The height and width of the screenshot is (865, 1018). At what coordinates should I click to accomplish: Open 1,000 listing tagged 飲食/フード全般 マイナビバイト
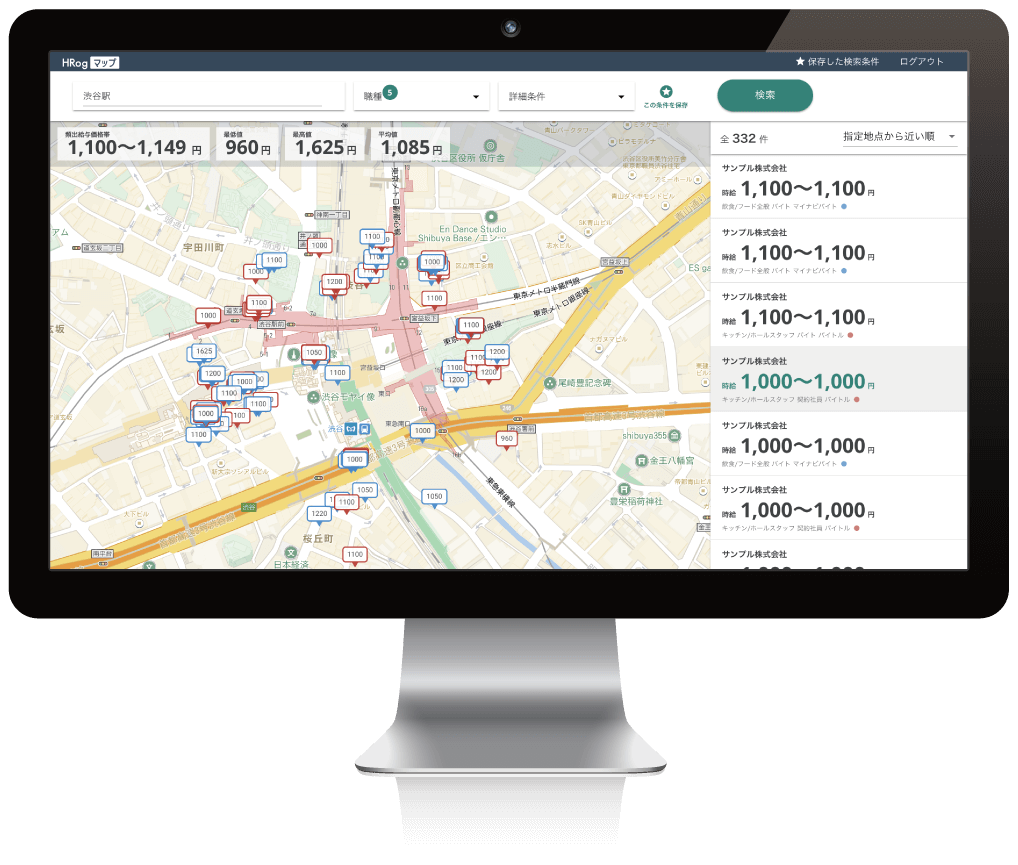tap(839, 444)
